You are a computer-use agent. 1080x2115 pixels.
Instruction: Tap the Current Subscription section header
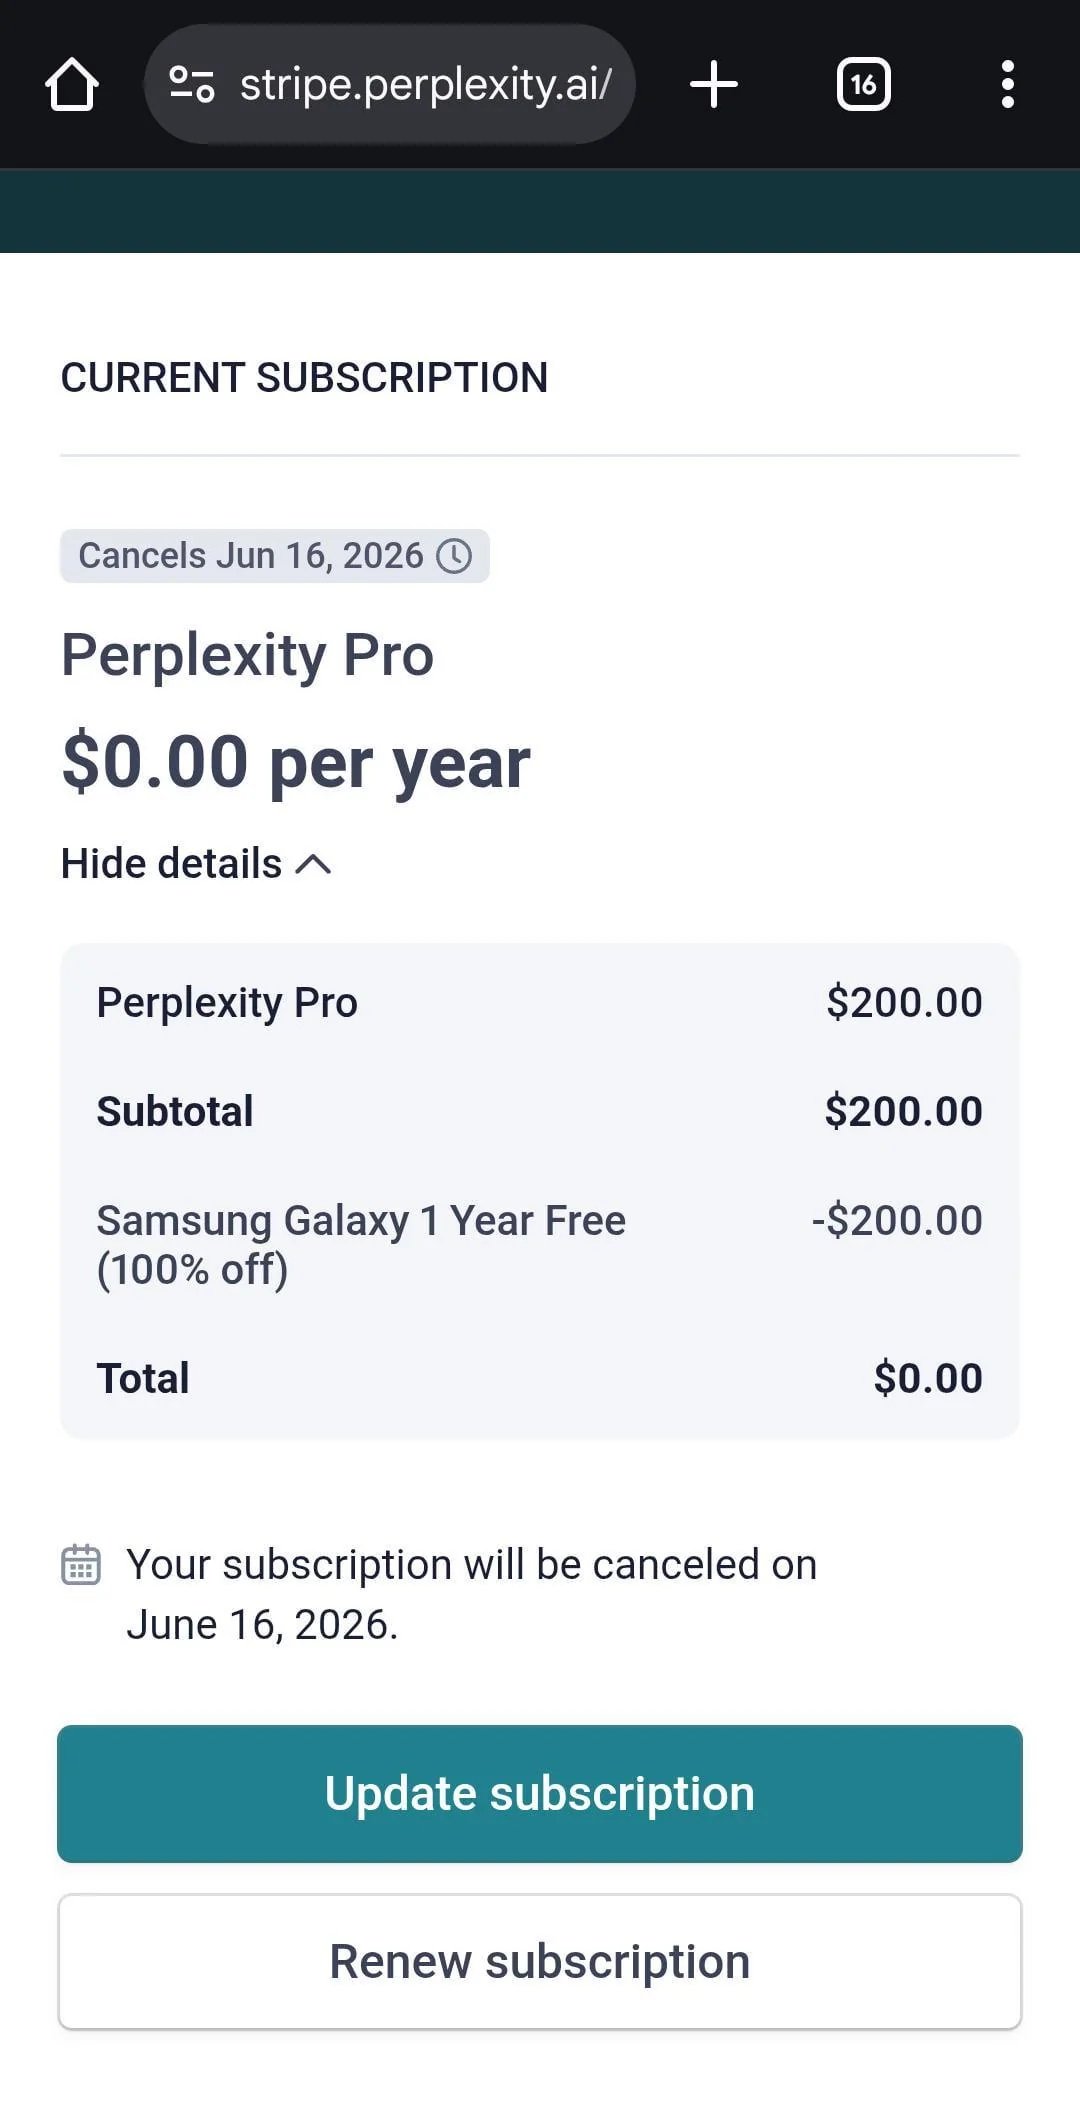click(x=304, y=378)
